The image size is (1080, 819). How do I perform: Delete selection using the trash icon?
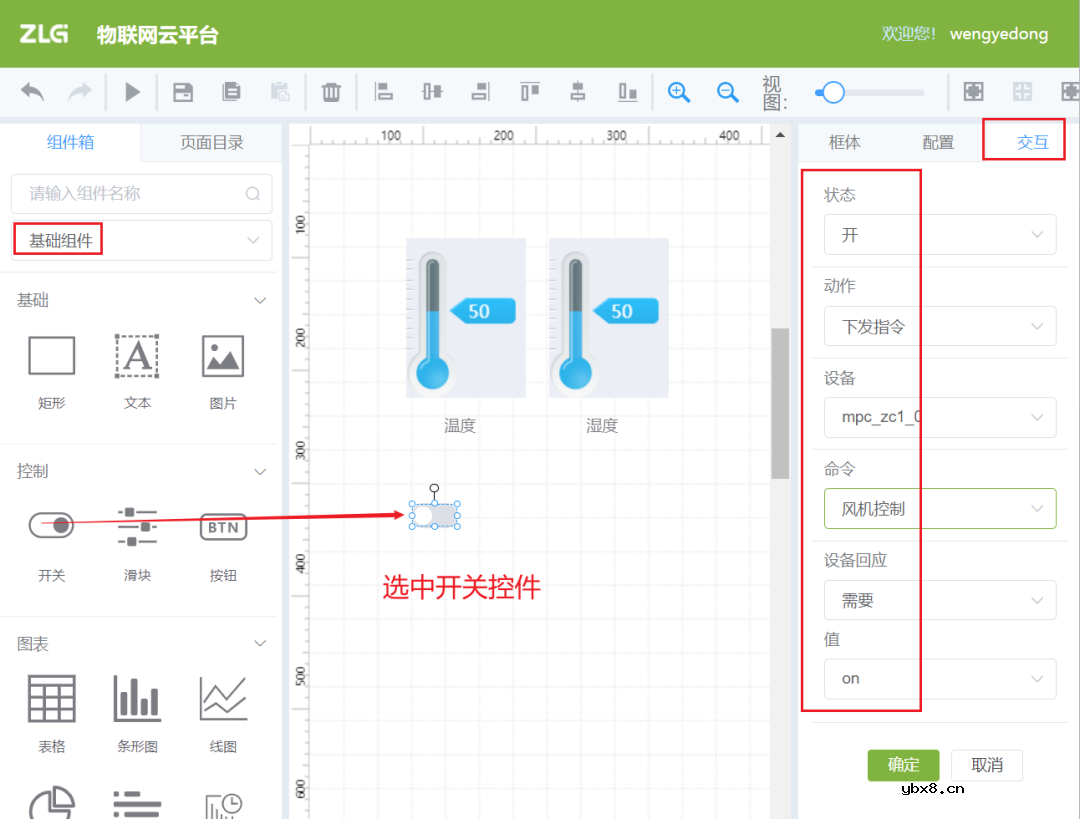pos(331,91)
